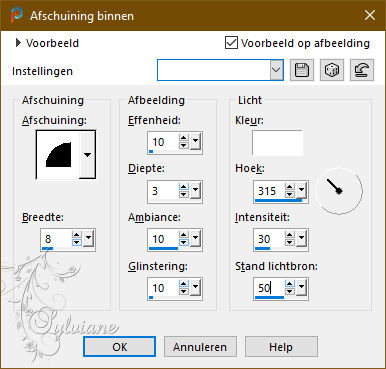Open the Hoek slider dropdown arrow
The width and height of the screenshot is (386, 369).
pyautogui.click(x=301, y=190)
